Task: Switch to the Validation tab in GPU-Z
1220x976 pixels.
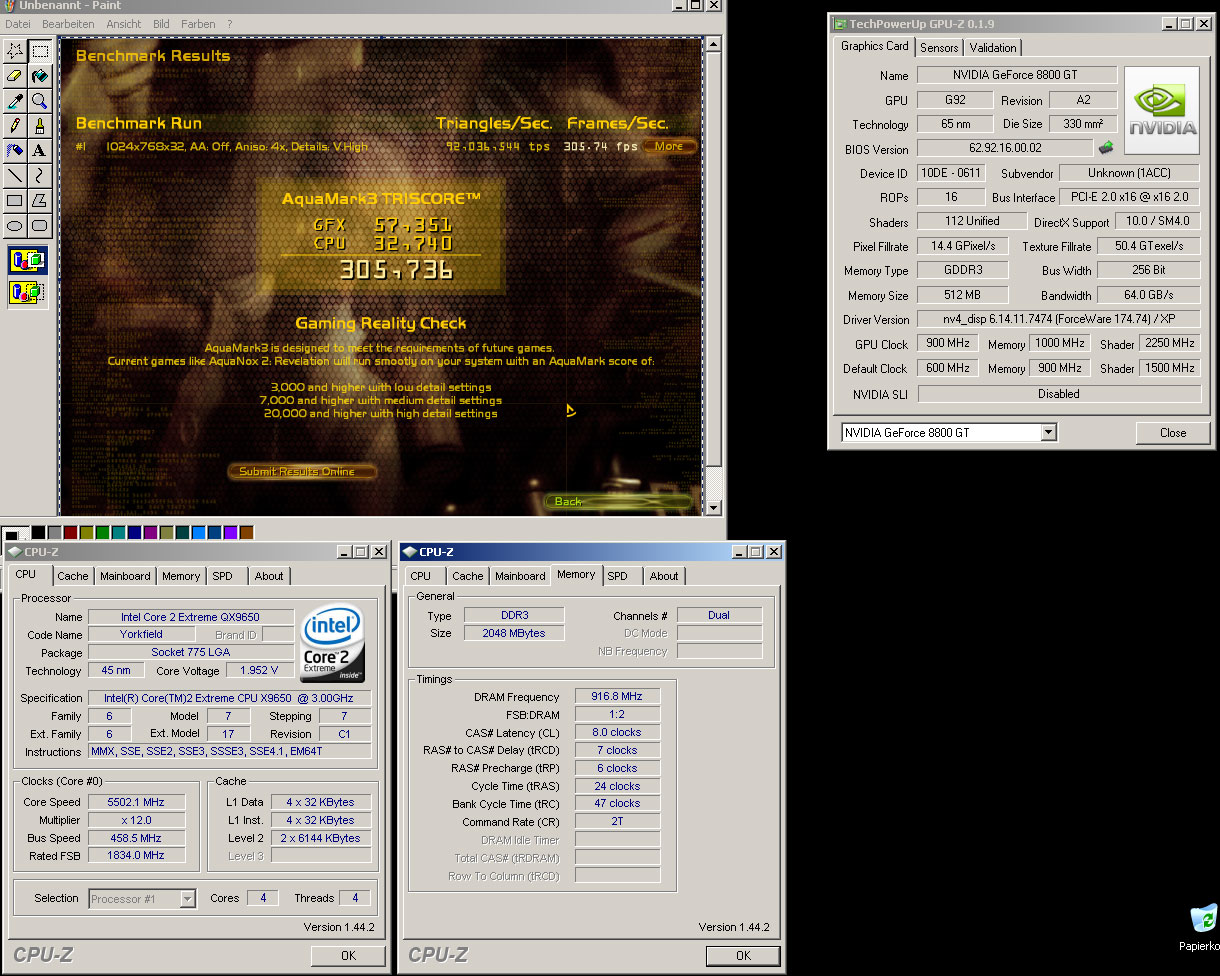Action: (993, 48)
